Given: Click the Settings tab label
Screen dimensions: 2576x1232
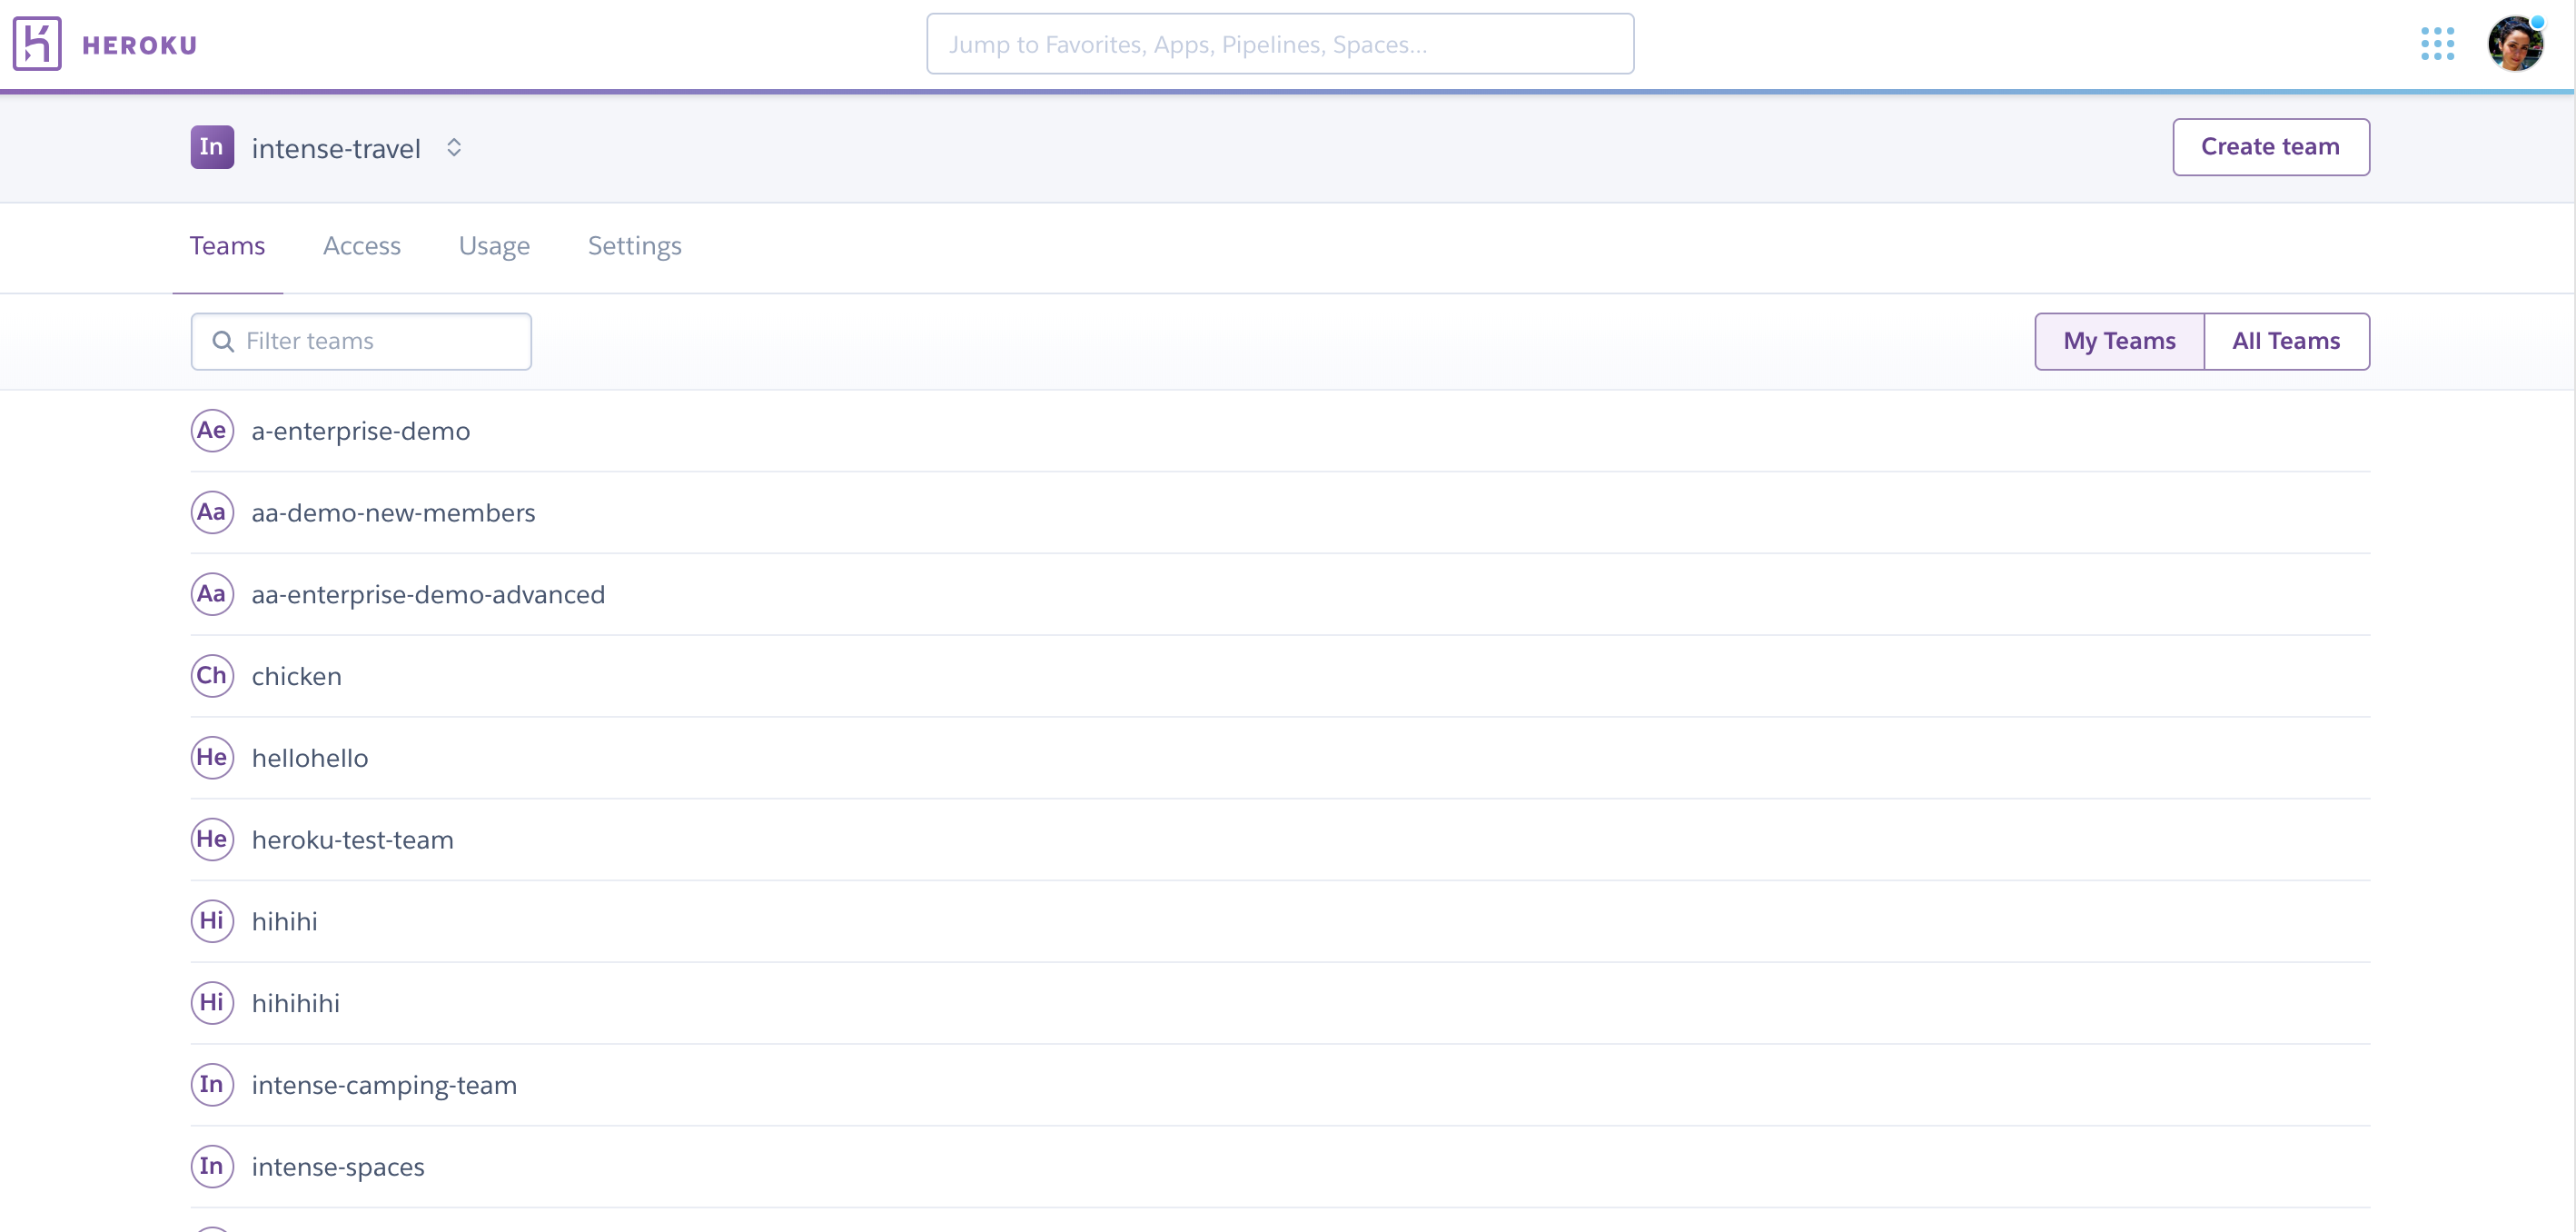Looking at the screenshot, I should coord(634,246).
